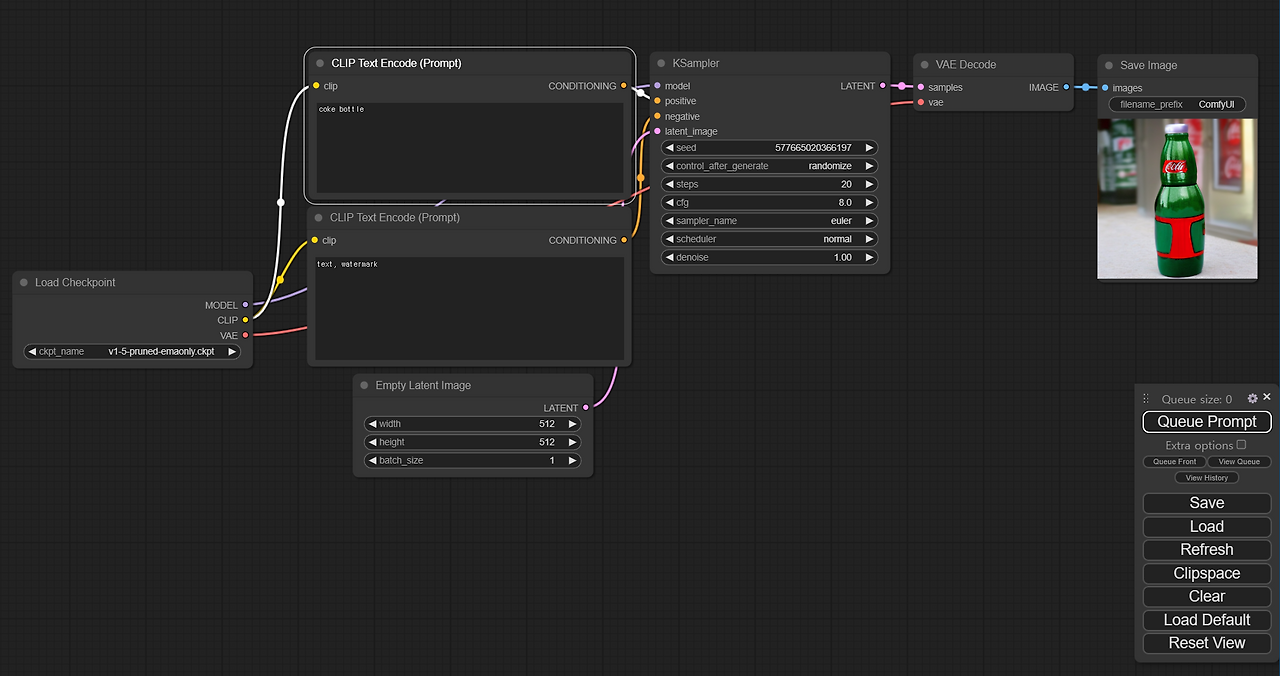Collapse the Save Image node title dot
Image resolution: width=1280 pixels, height=676 pixels.
pos(1107,65)
